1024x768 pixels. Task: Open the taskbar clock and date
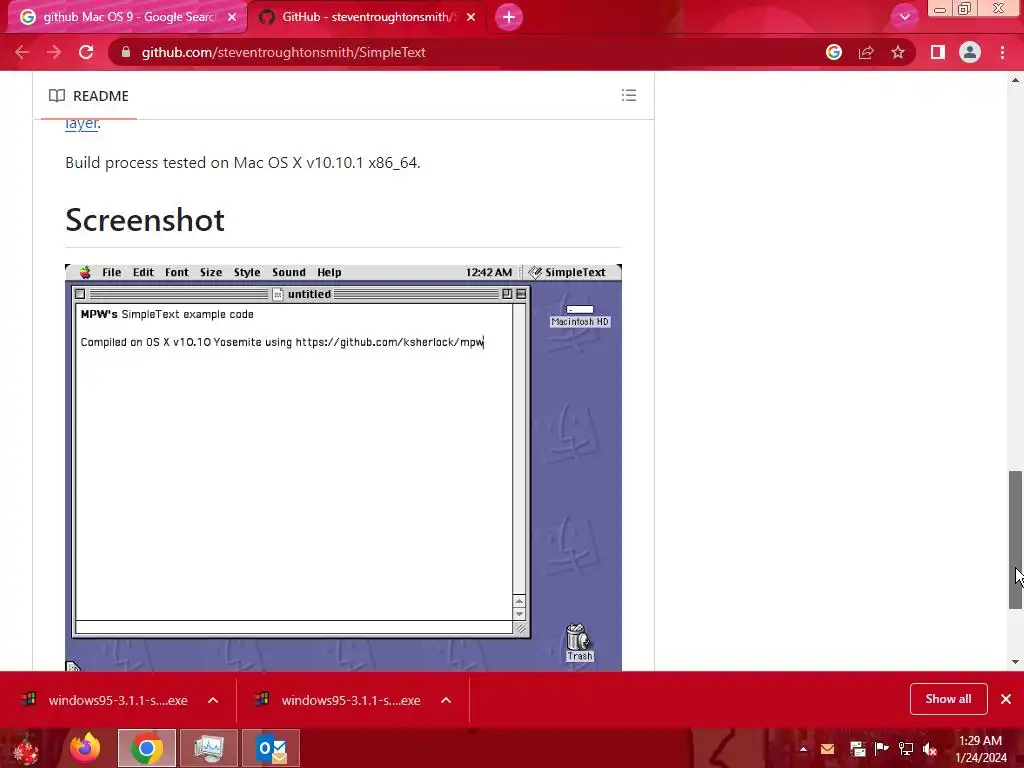[981, 749]
